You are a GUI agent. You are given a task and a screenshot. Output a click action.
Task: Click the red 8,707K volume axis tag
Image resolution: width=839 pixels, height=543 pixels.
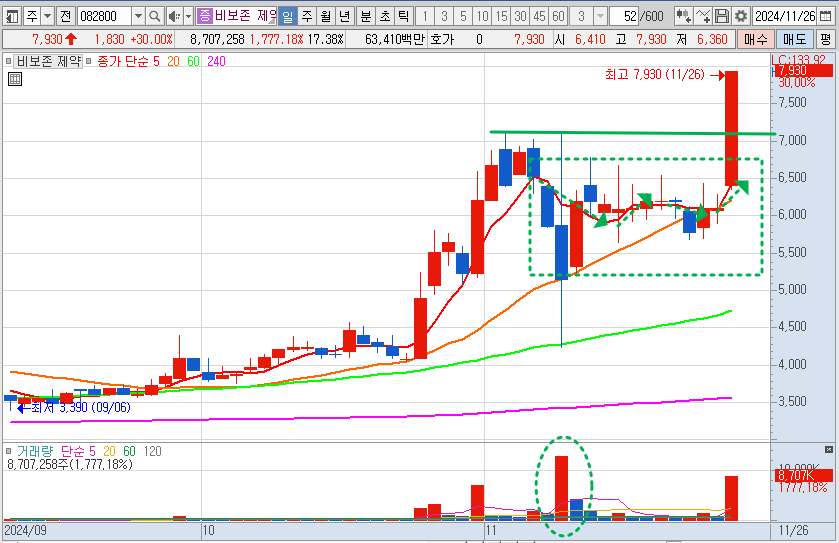804,476
